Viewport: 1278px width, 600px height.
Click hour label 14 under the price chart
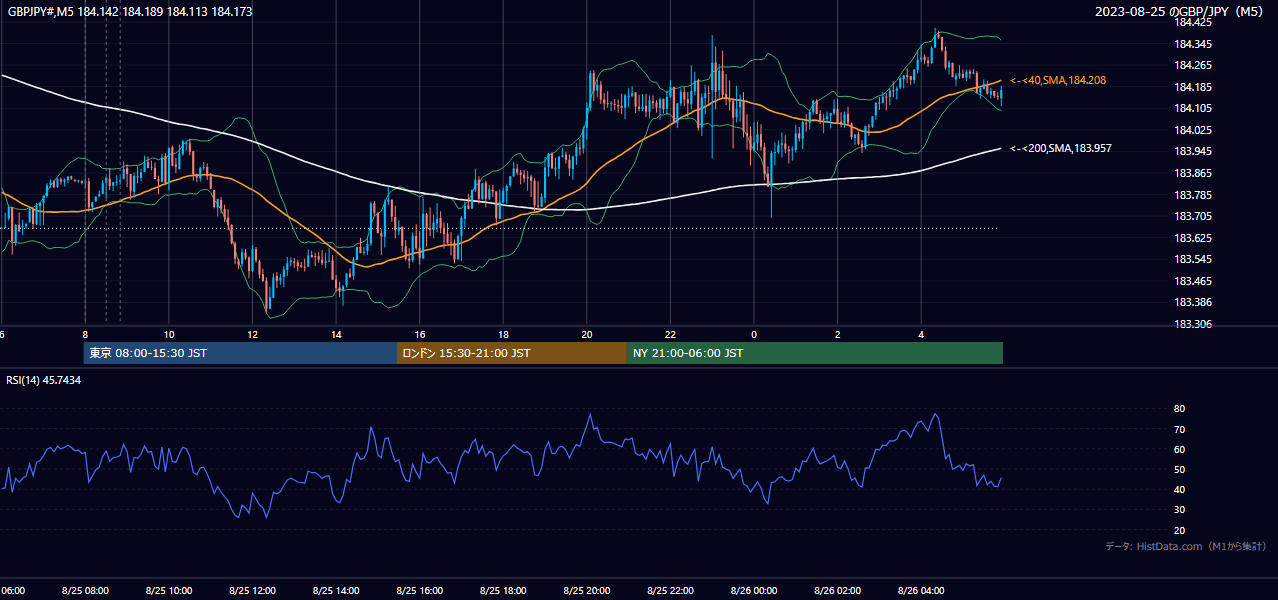(337, 335)
